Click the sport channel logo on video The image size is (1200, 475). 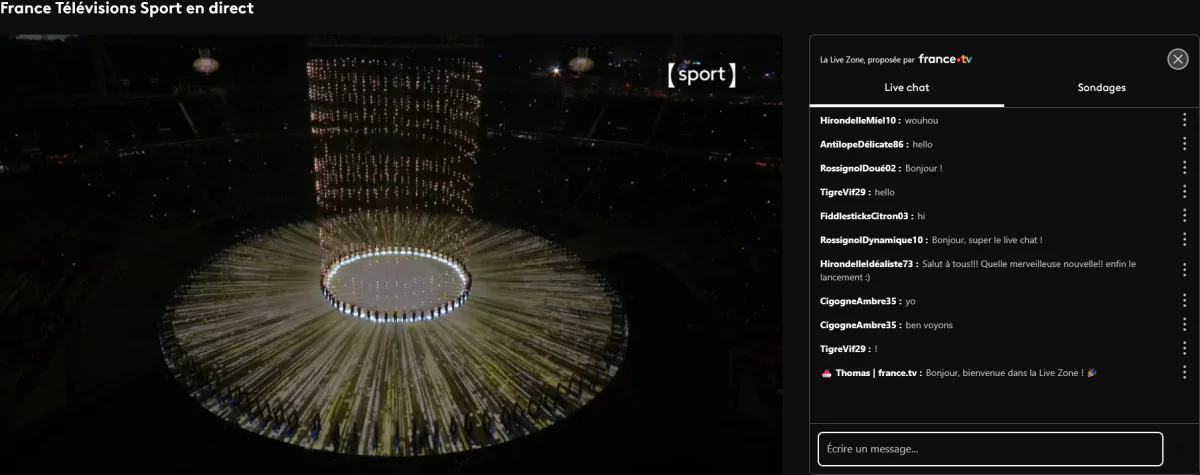coord(701,75)
